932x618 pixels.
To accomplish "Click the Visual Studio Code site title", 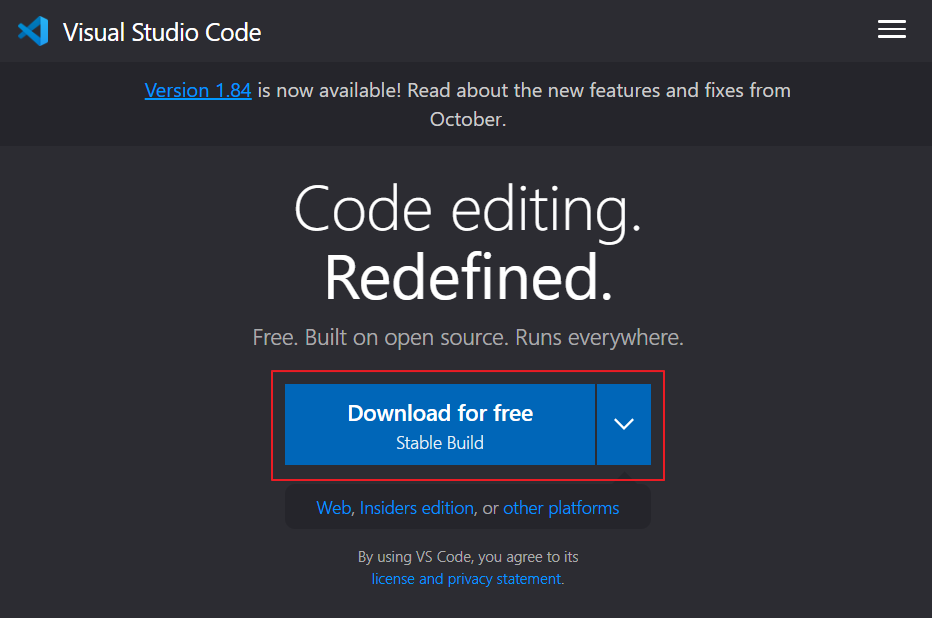I will 162,32.
